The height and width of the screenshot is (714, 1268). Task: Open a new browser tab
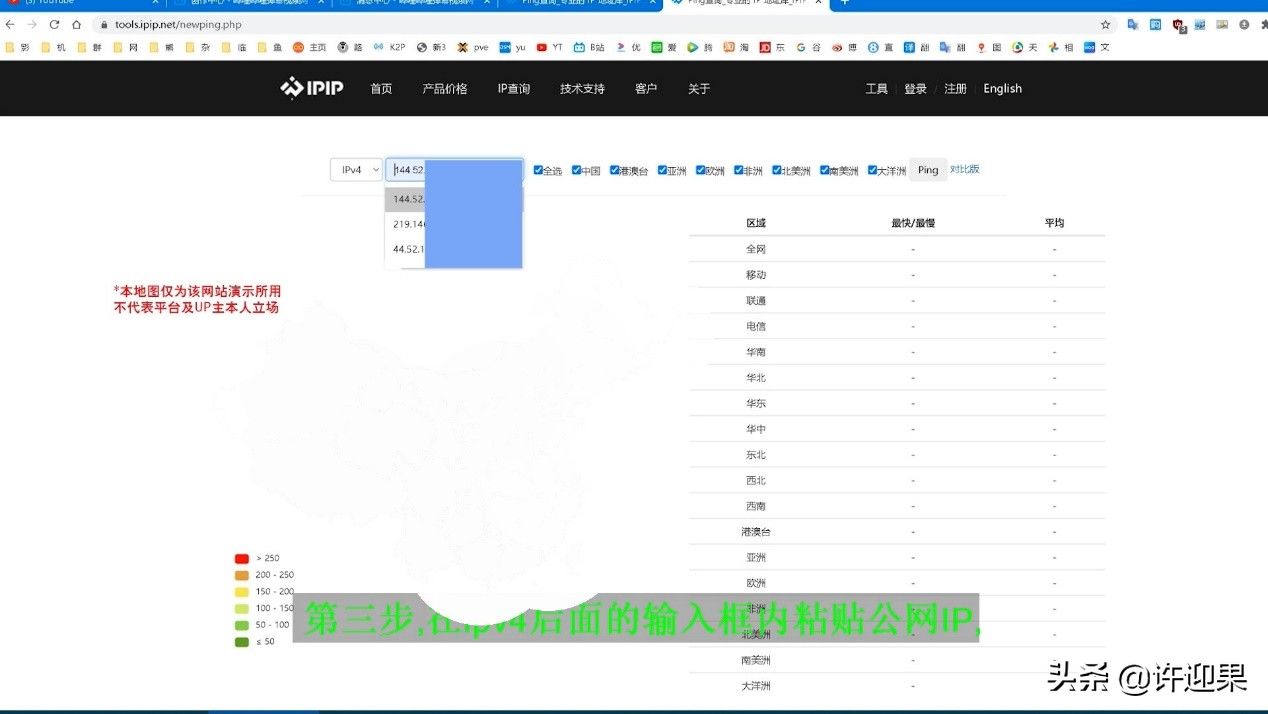coord(844,3)
